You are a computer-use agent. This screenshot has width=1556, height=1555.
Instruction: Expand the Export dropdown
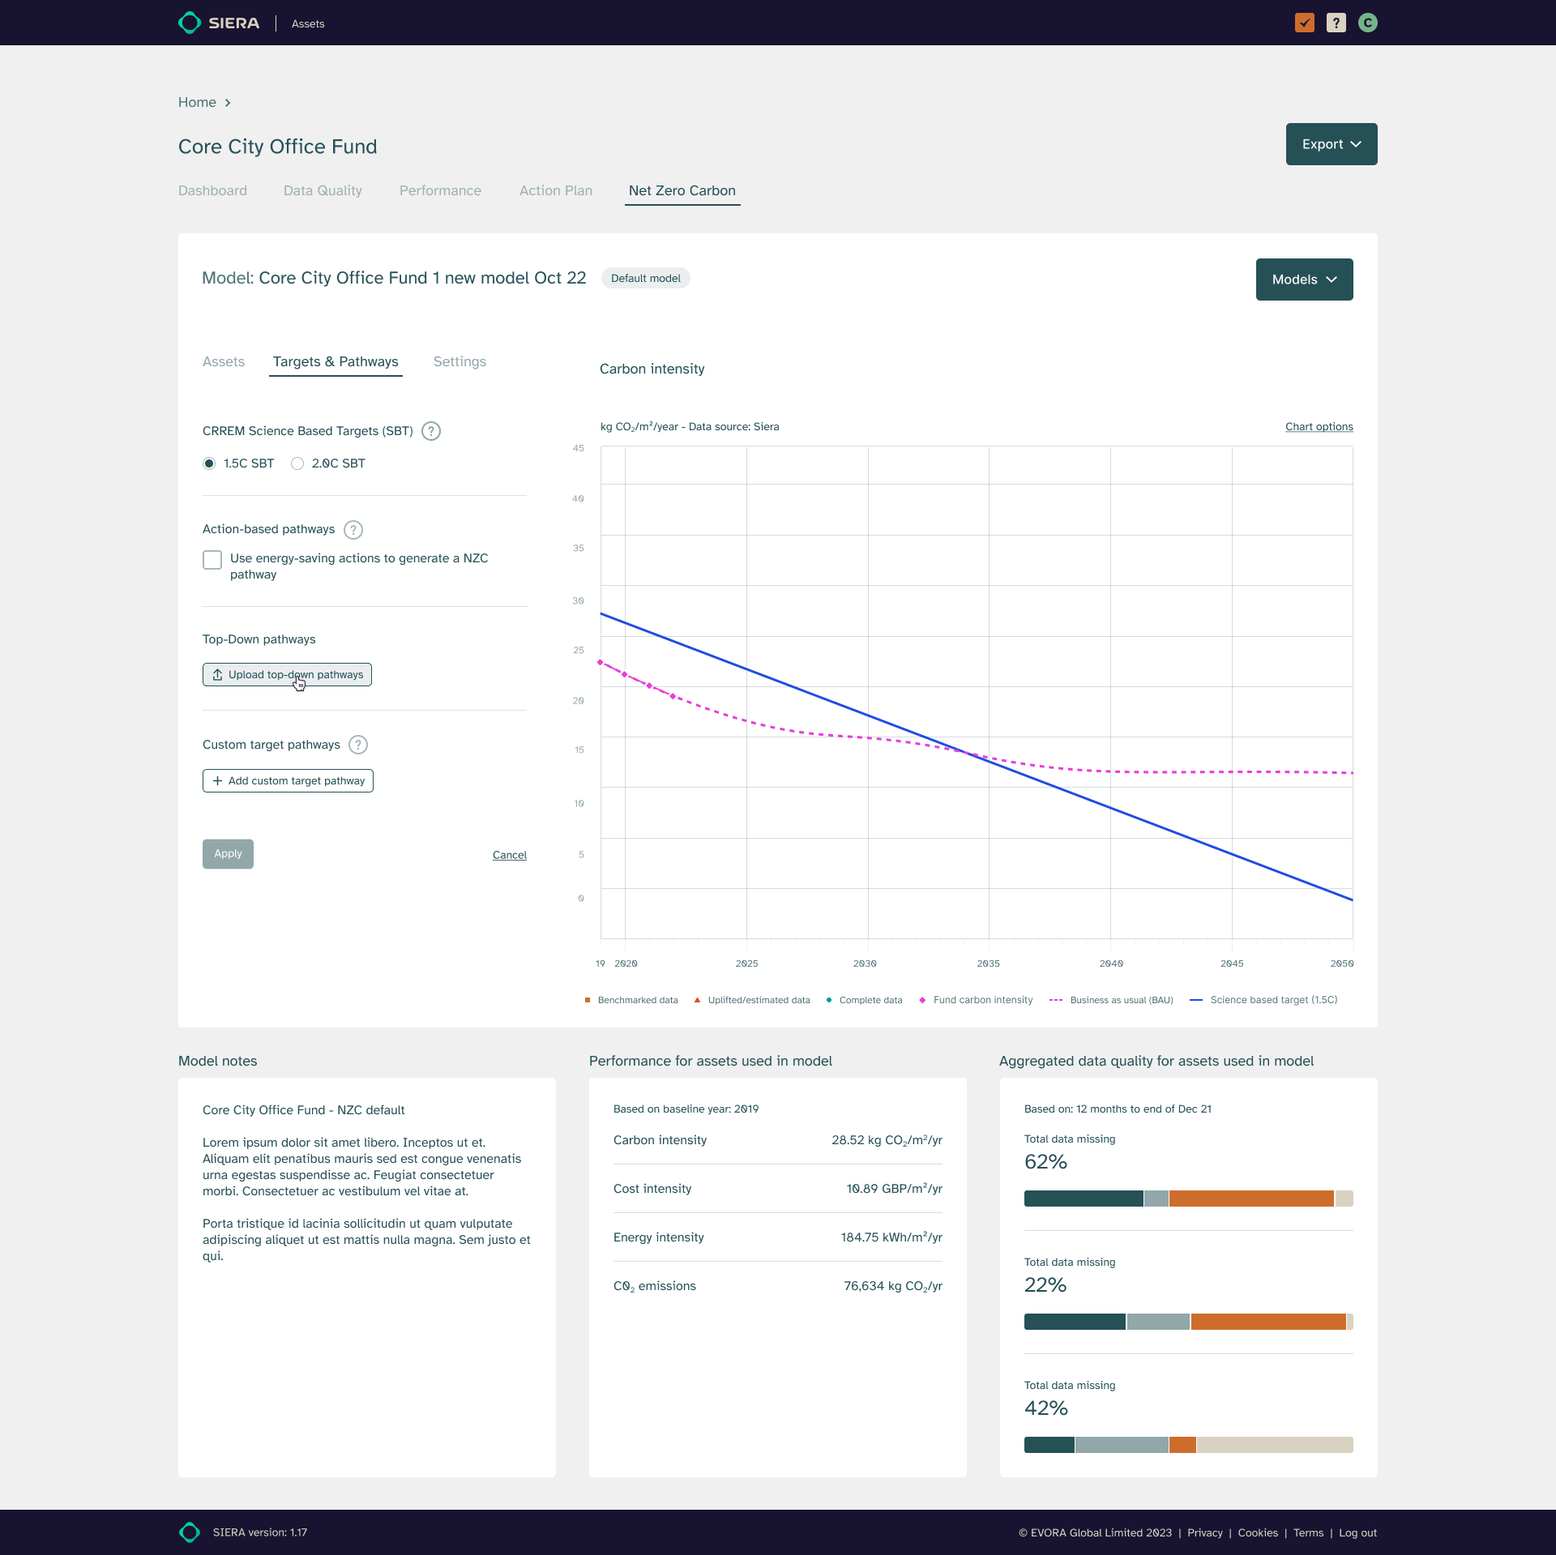pos(1331,144)
